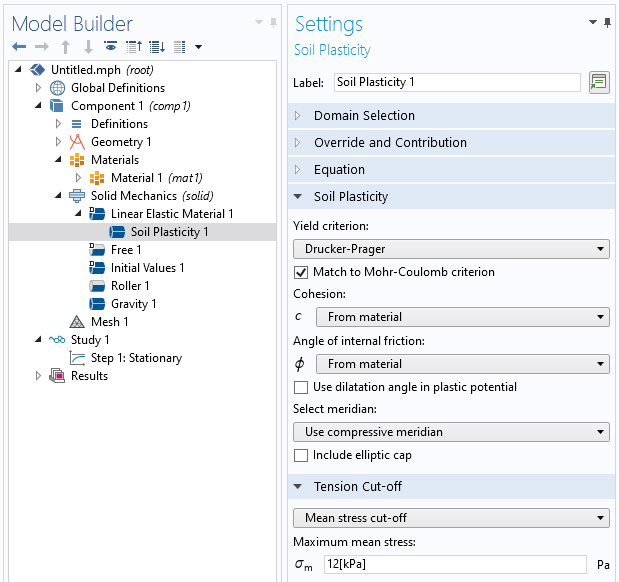The height and width of the screenshot is (582, 619).
Task: Select the Roller 1 boundary condition node
Action: click(x=130, y=286)
